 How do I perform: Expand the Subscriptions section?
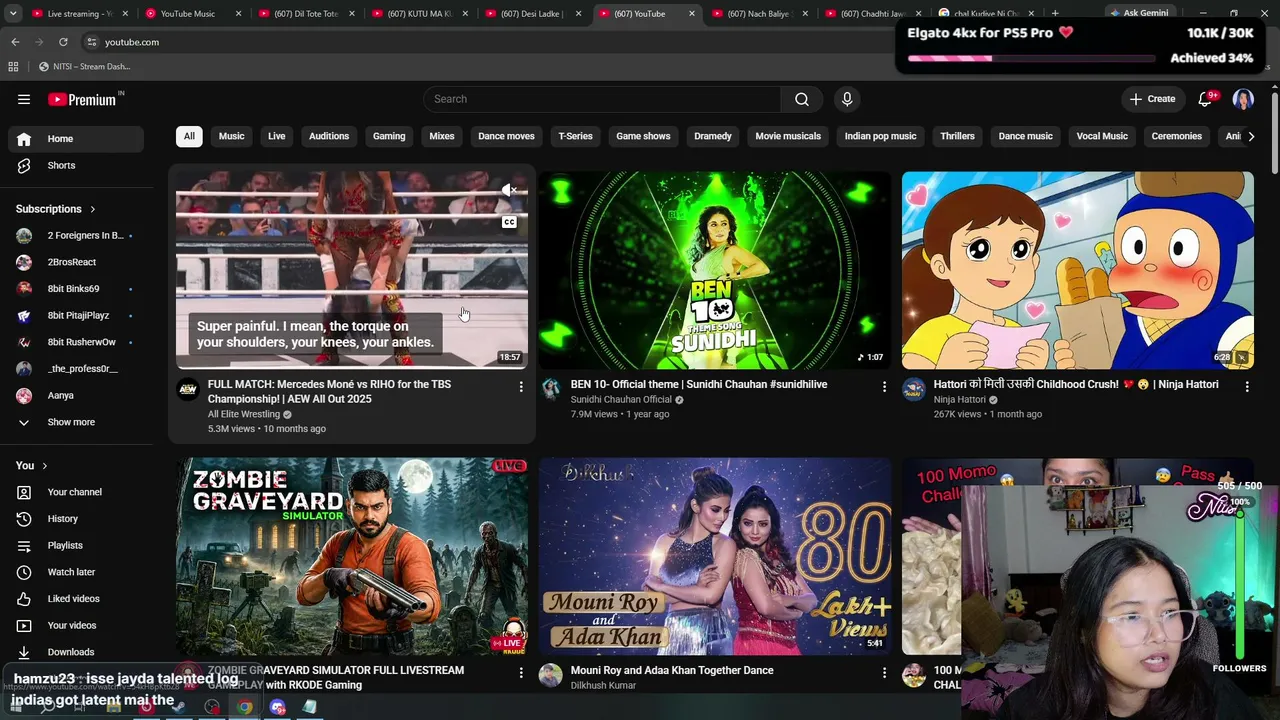tap(56, 209)
